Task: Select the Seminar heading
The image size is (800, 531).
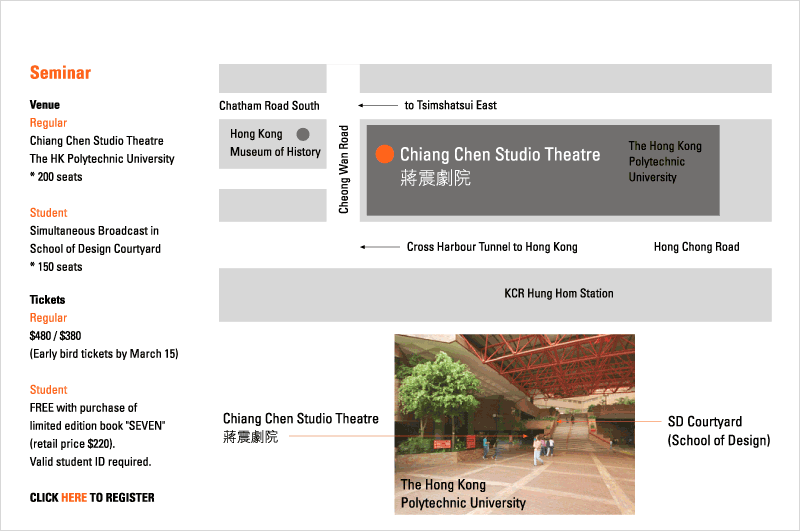Action: click(x=60, y=73)
